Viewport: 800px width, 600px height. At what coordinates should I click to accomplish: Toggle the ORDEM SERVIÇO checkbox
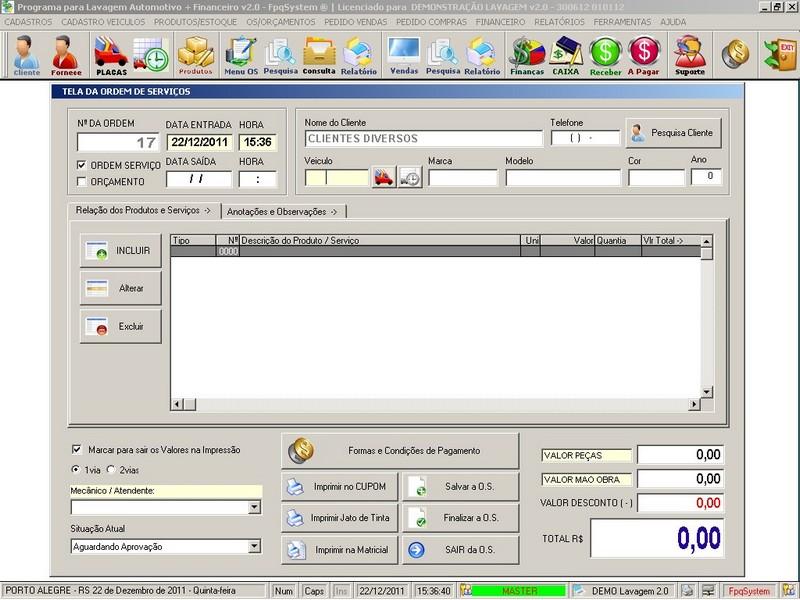(x=81, y=165)
